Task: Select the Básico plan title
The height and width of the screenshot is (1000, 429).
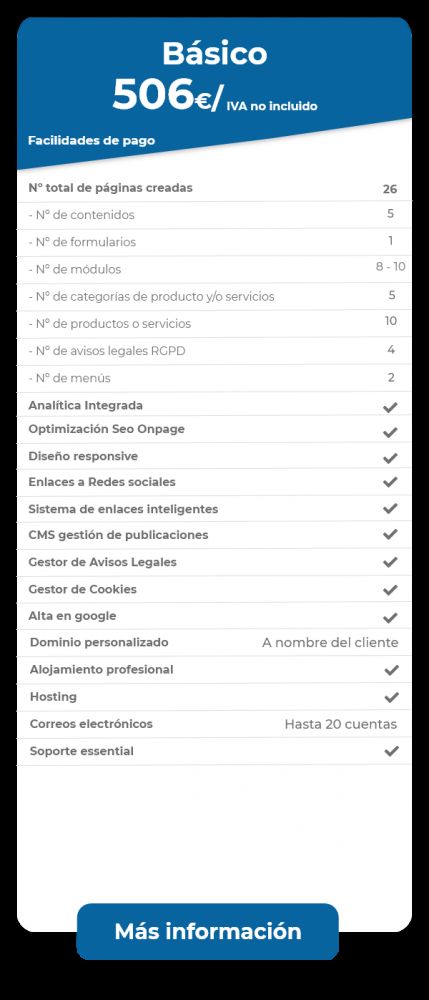Action: pyautogui.click(x=215, y=54)
